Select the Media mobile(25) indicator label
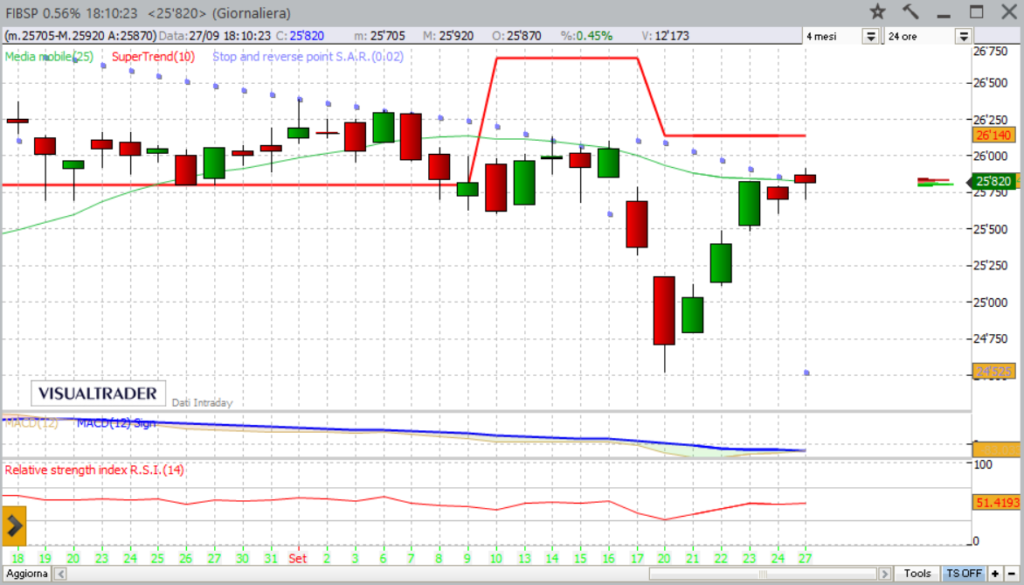 tap(49, 57)
